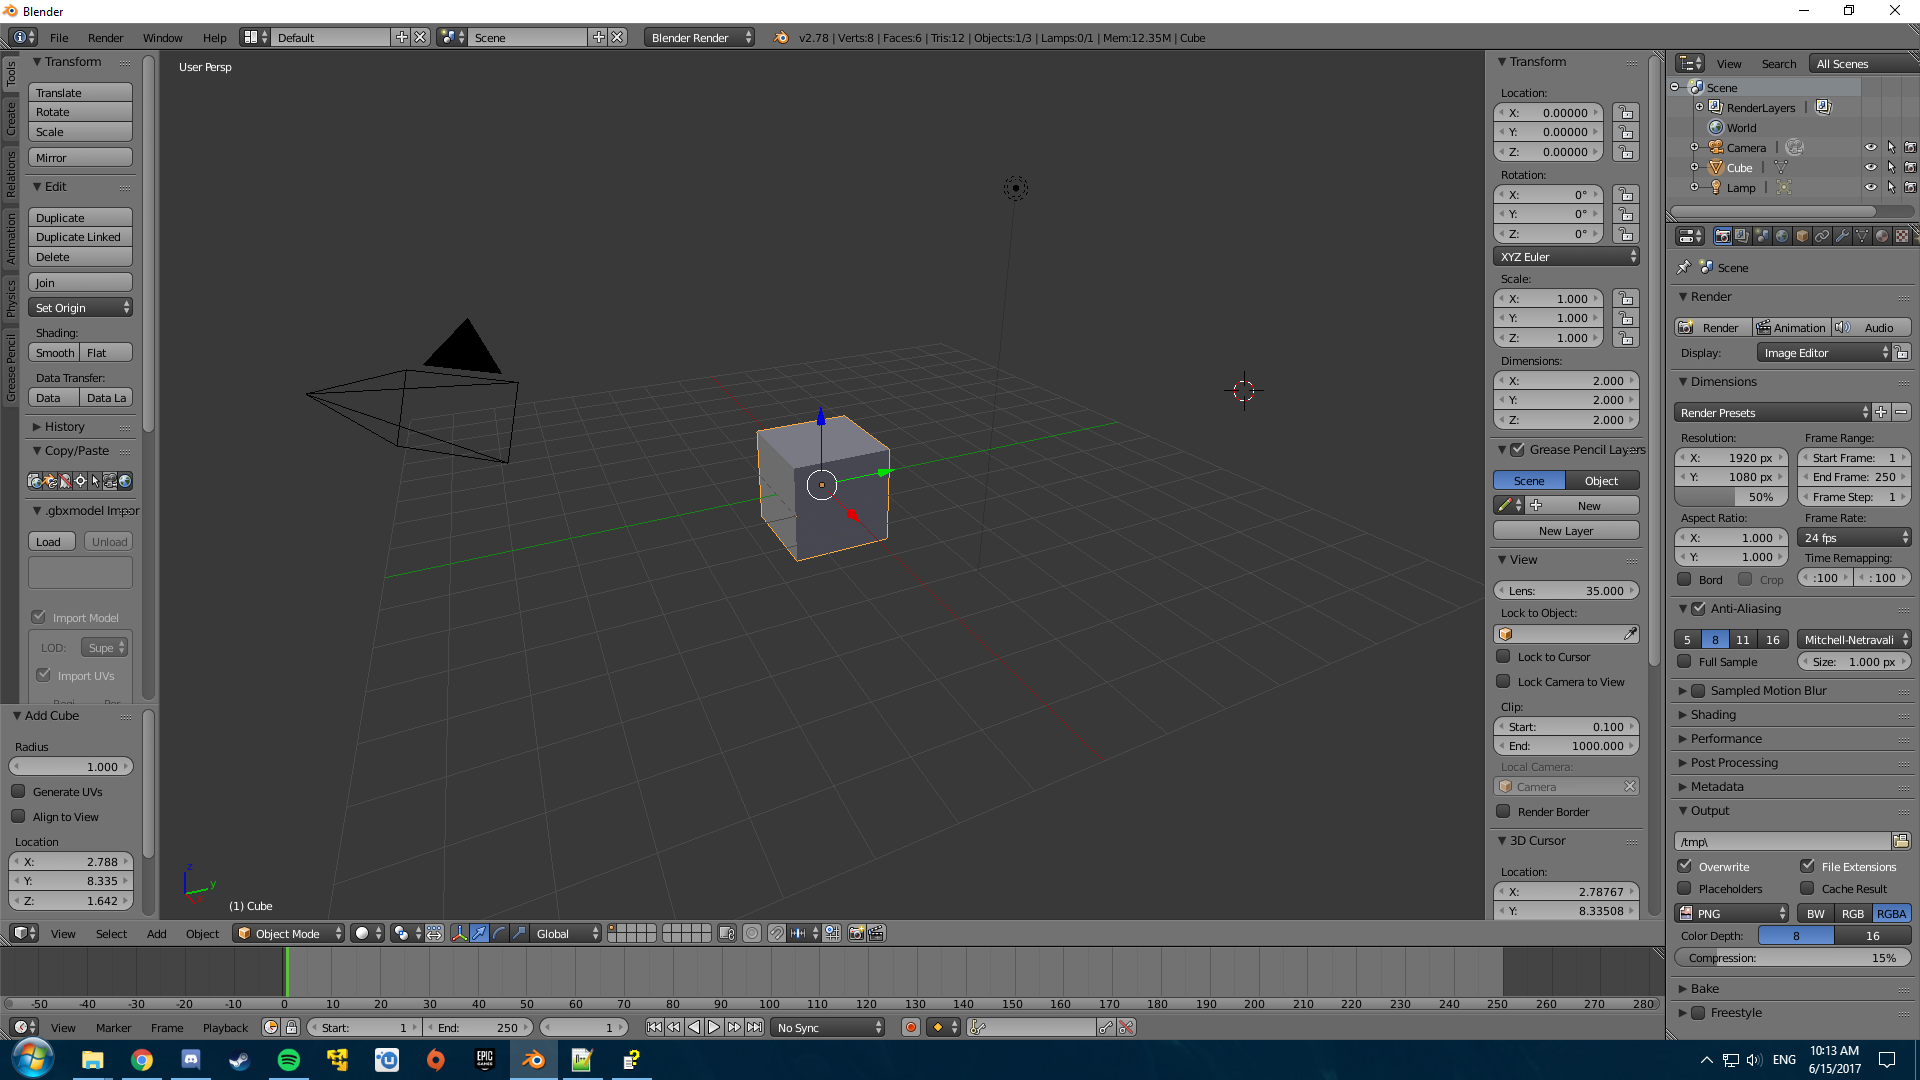The image size is (1920, 1080).
Task: Open the Object properties tab (cube icon)
Action: [x=1802, y=236]
